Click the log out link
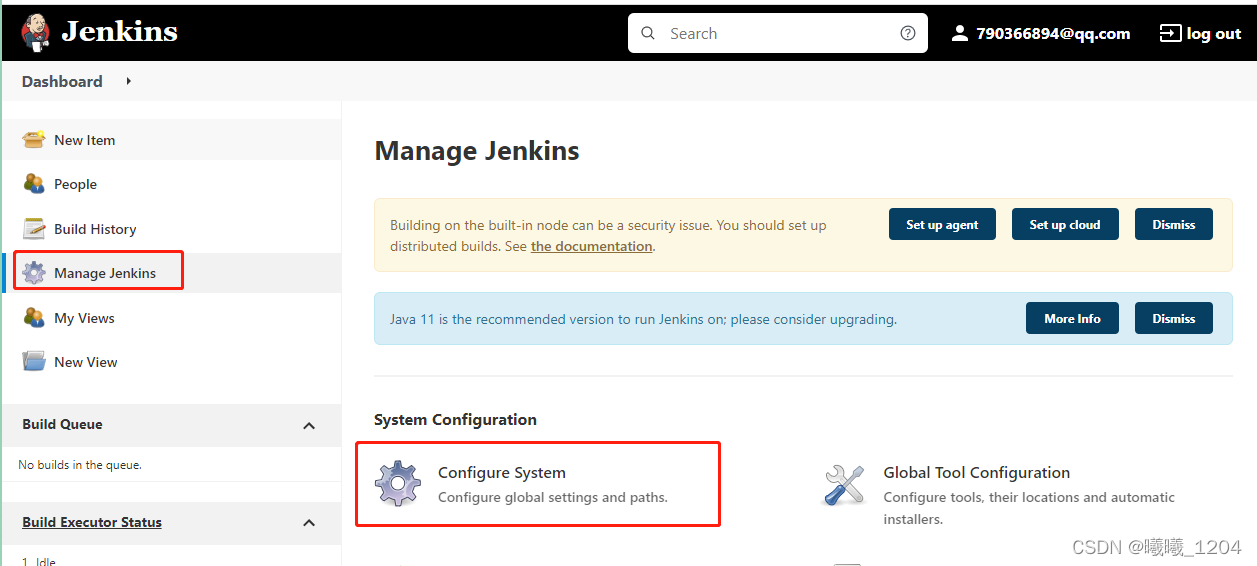This screenshot has width=1257, height=566. pyautogui.click(x=1214, y=34)
